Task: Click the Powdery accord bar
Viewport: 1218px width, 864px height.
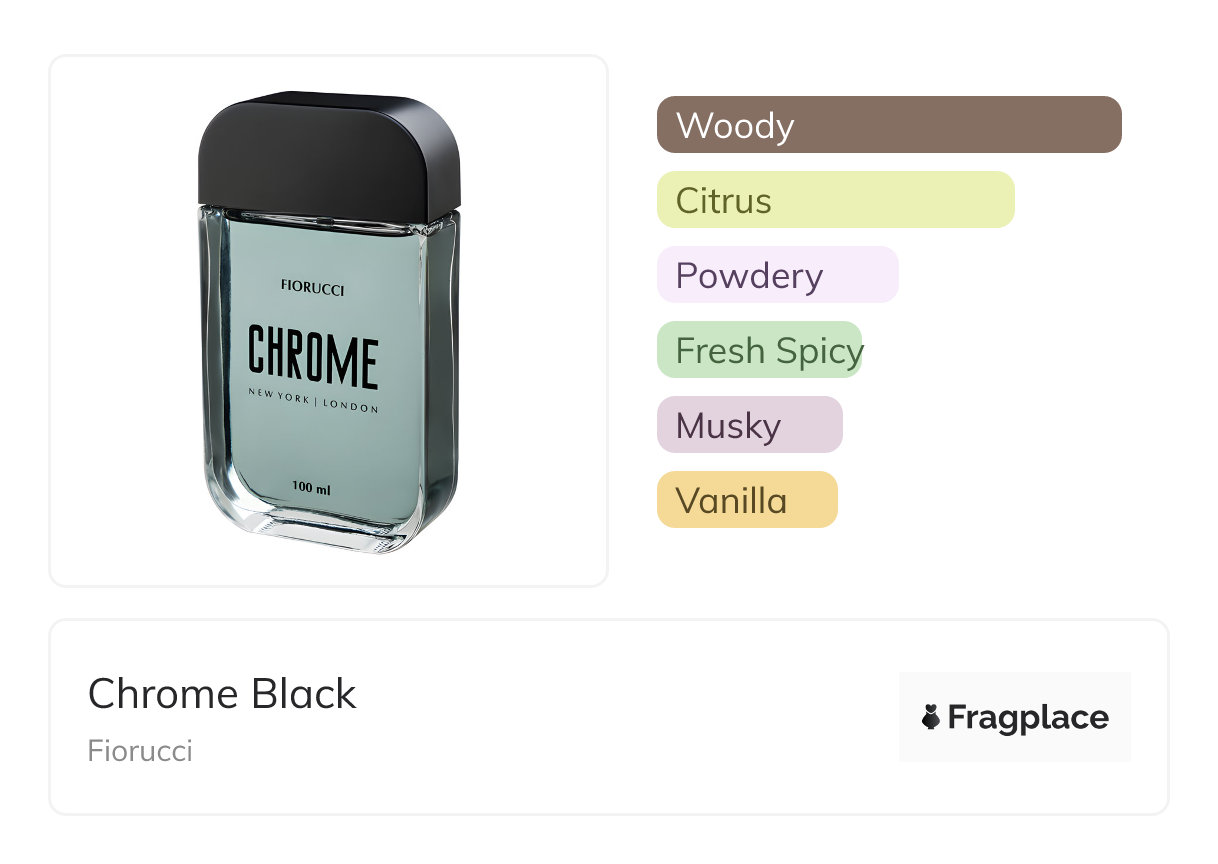Action: click(777, 275)
